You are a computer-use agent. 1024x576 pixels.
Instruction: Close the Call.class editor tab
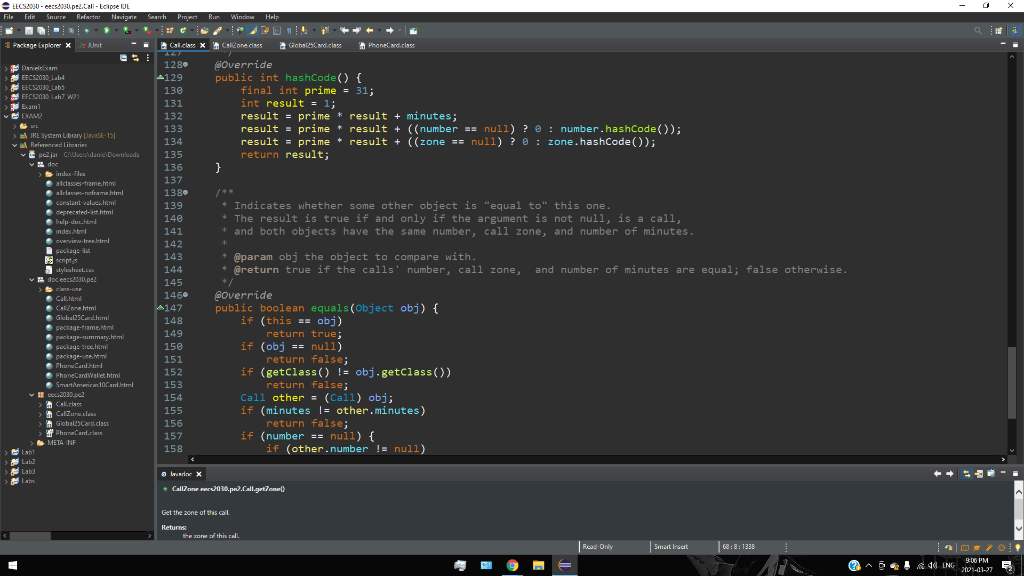(x=202, y=45)
